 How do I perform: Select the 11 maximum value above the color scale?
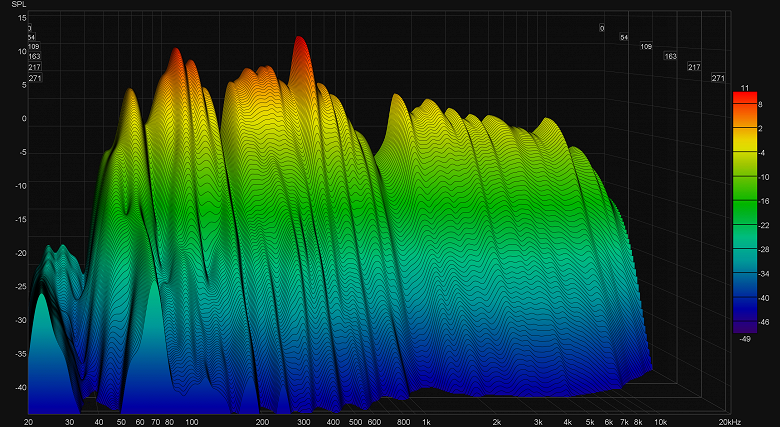tap(745, 88)
